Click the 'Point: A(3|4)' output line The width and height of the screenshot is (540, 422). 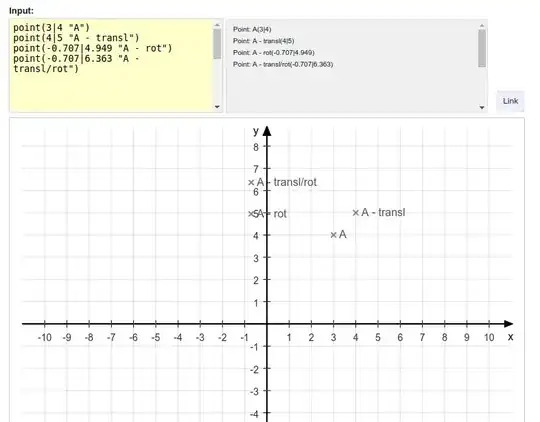point(252,29)
